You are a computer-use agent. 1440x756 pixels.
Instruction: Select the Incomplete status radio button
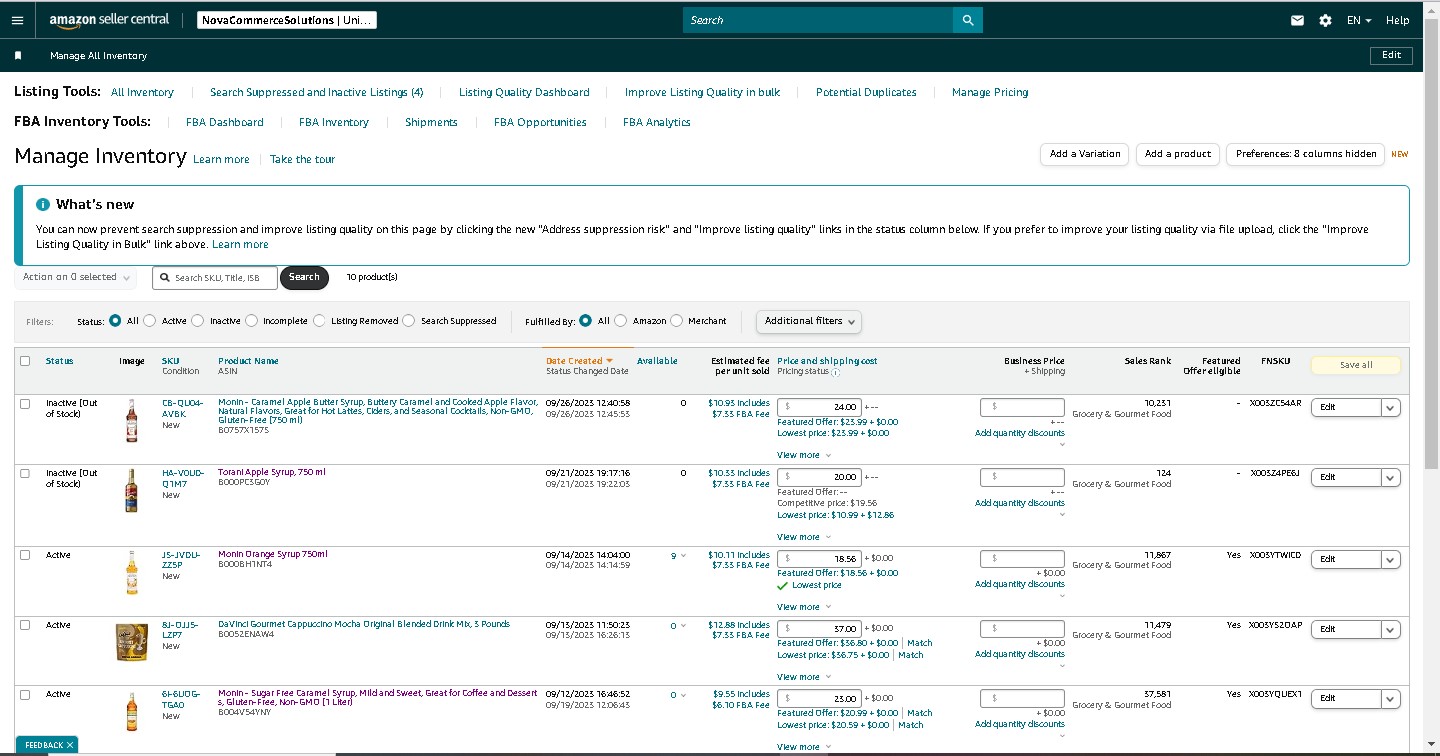coord(250,321)
